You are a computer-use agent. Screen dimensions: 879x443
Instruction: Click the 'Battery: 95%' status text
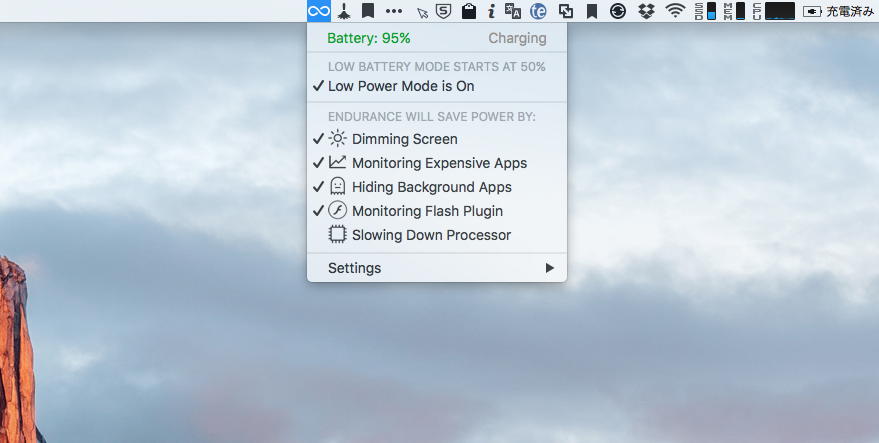[369, 38]
